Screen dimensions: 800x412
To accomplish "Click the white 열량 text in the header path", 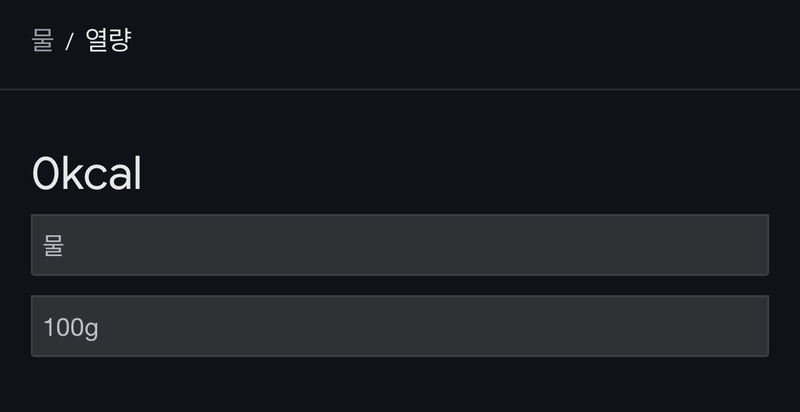I will coord(108,40).
